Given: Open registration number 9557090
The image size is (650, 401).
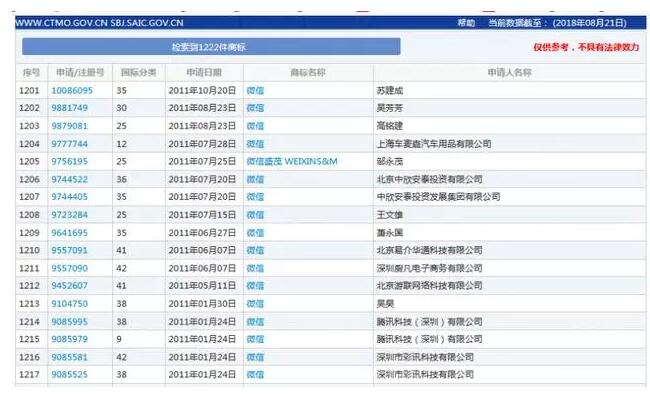Looking at the screenshot, I should point(70,268).
